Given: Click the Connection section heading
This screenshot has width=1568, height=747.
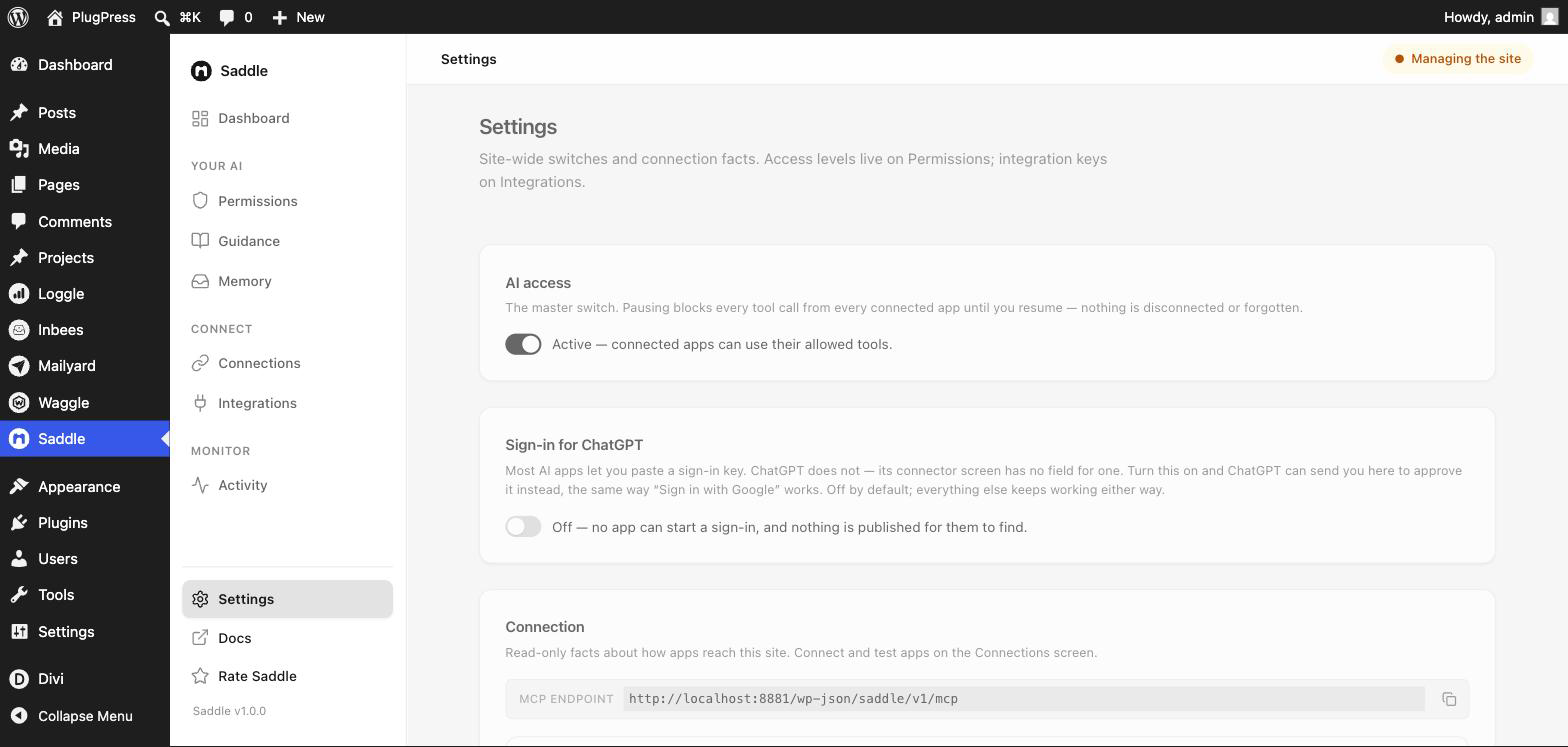Looking at the screenshot, I should [x=545, y=627].
